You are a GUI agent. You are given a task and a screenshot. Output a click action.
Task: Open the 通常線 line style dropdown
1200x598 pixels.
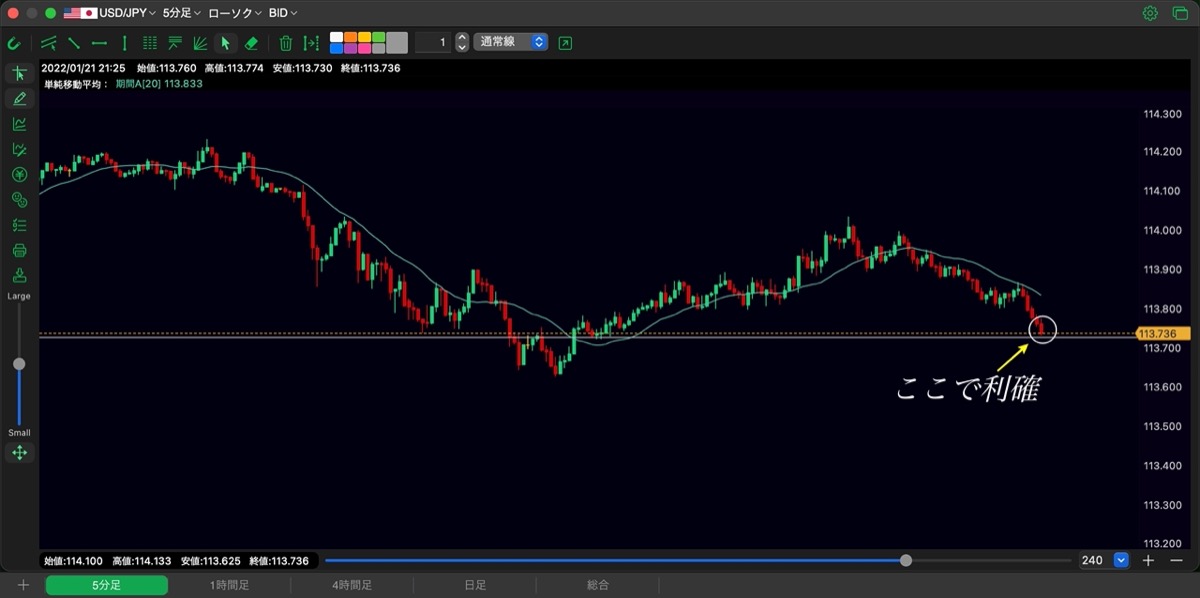[511, 42]
